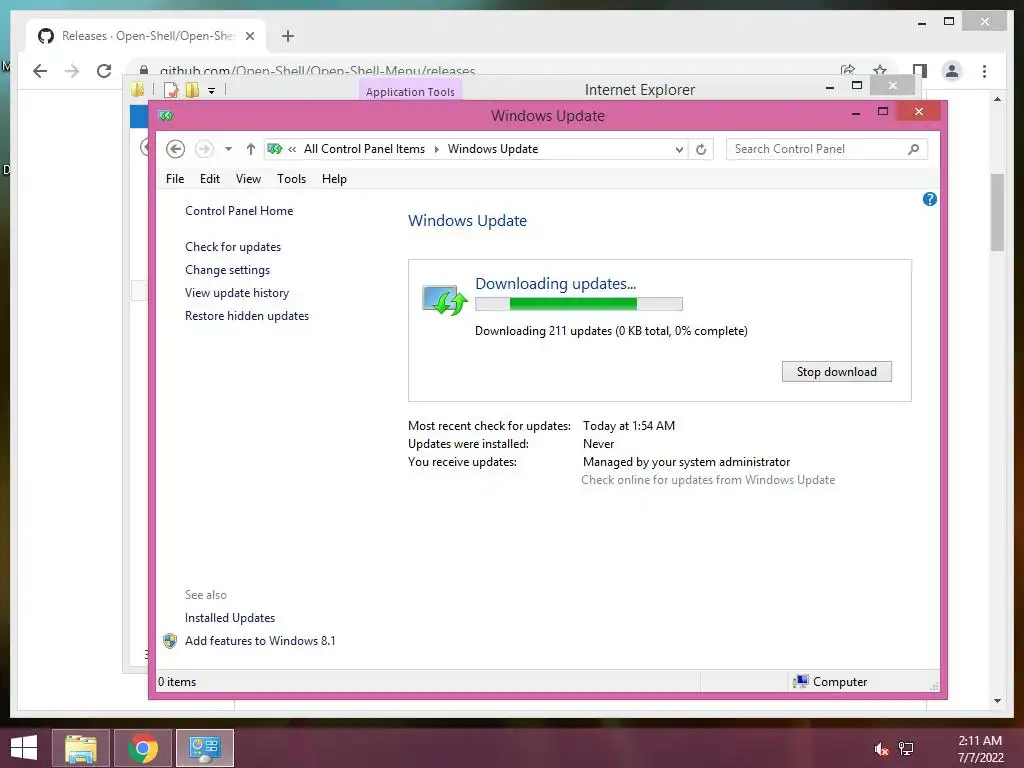Click Chrome back button
This screenshot has height=768, width=1024.
click(40, 71)
